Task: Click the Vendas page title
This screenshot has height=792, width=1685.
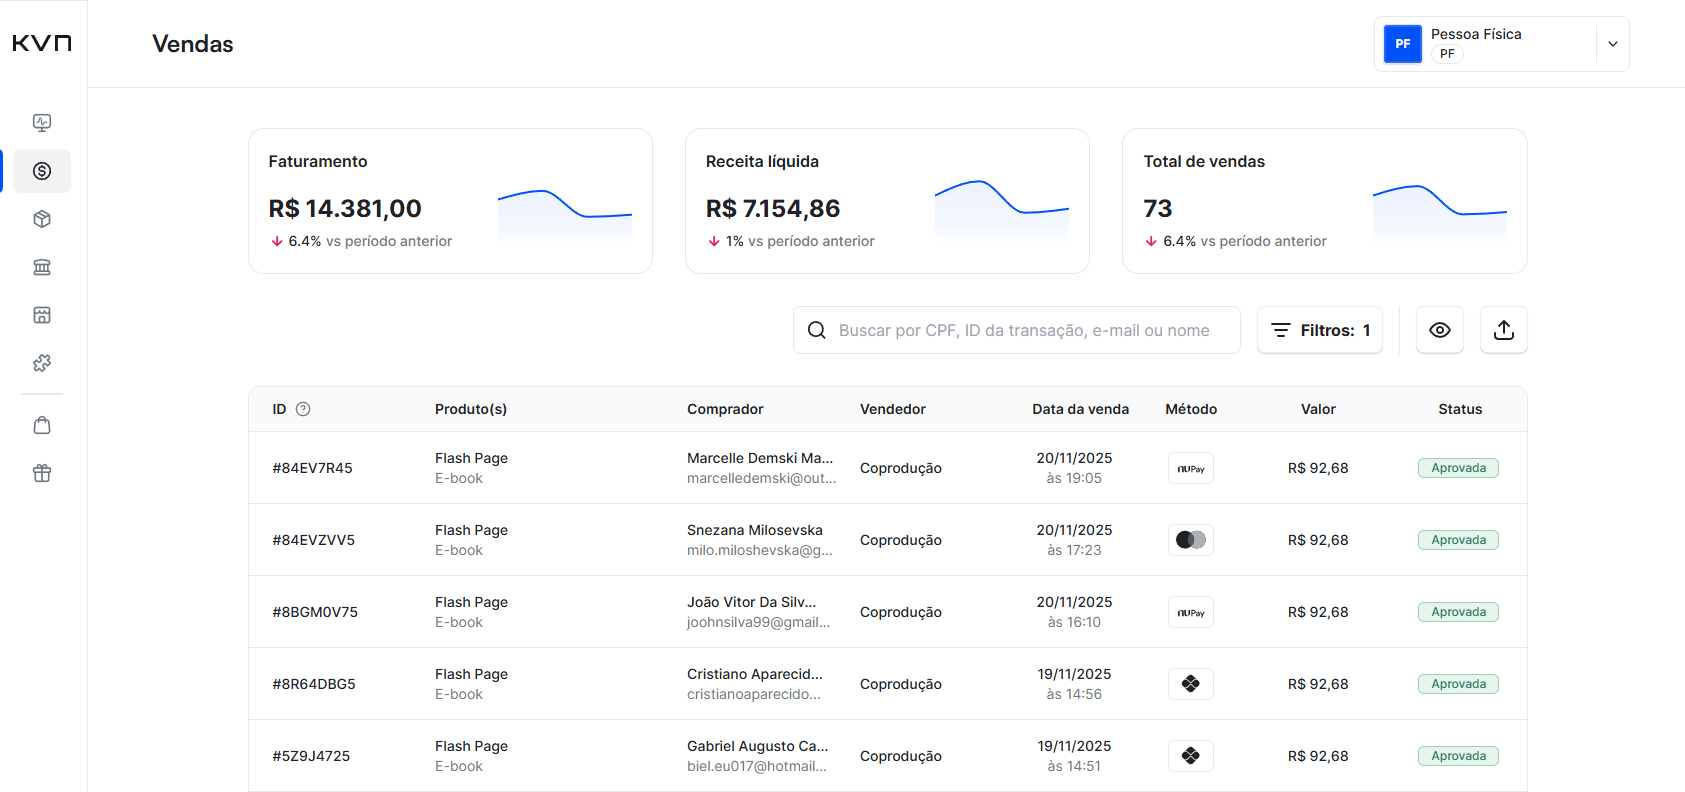Action: 193,44
